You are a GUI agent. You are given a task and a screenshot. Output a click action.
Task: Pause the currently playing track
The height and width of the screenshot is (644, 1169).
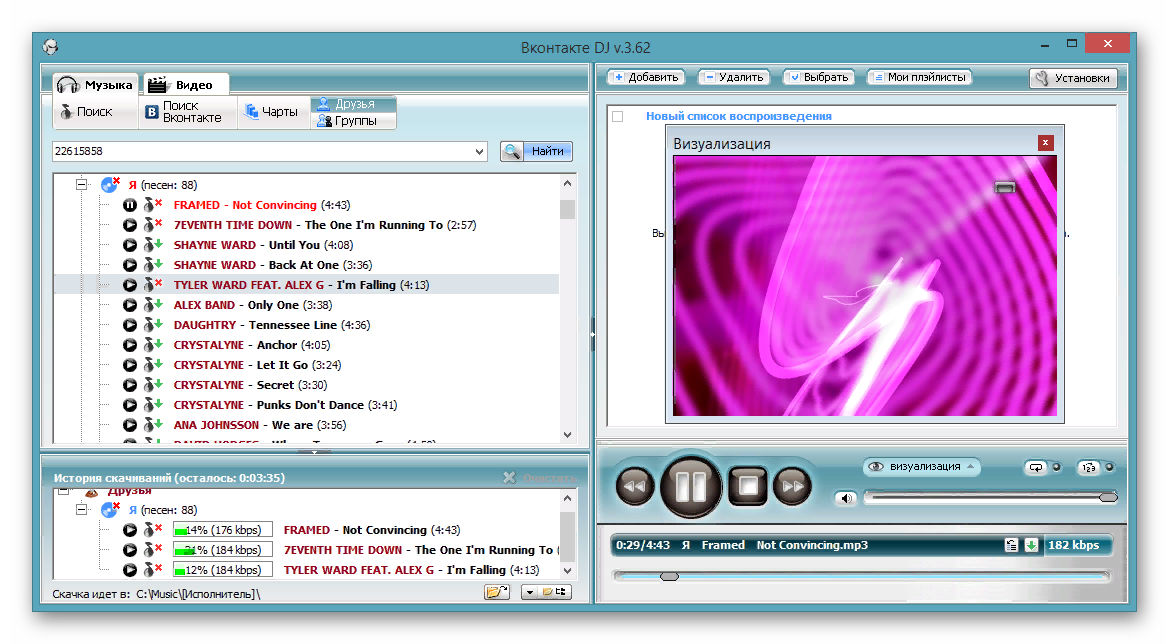pyautogui.click(x=691, y=487)
